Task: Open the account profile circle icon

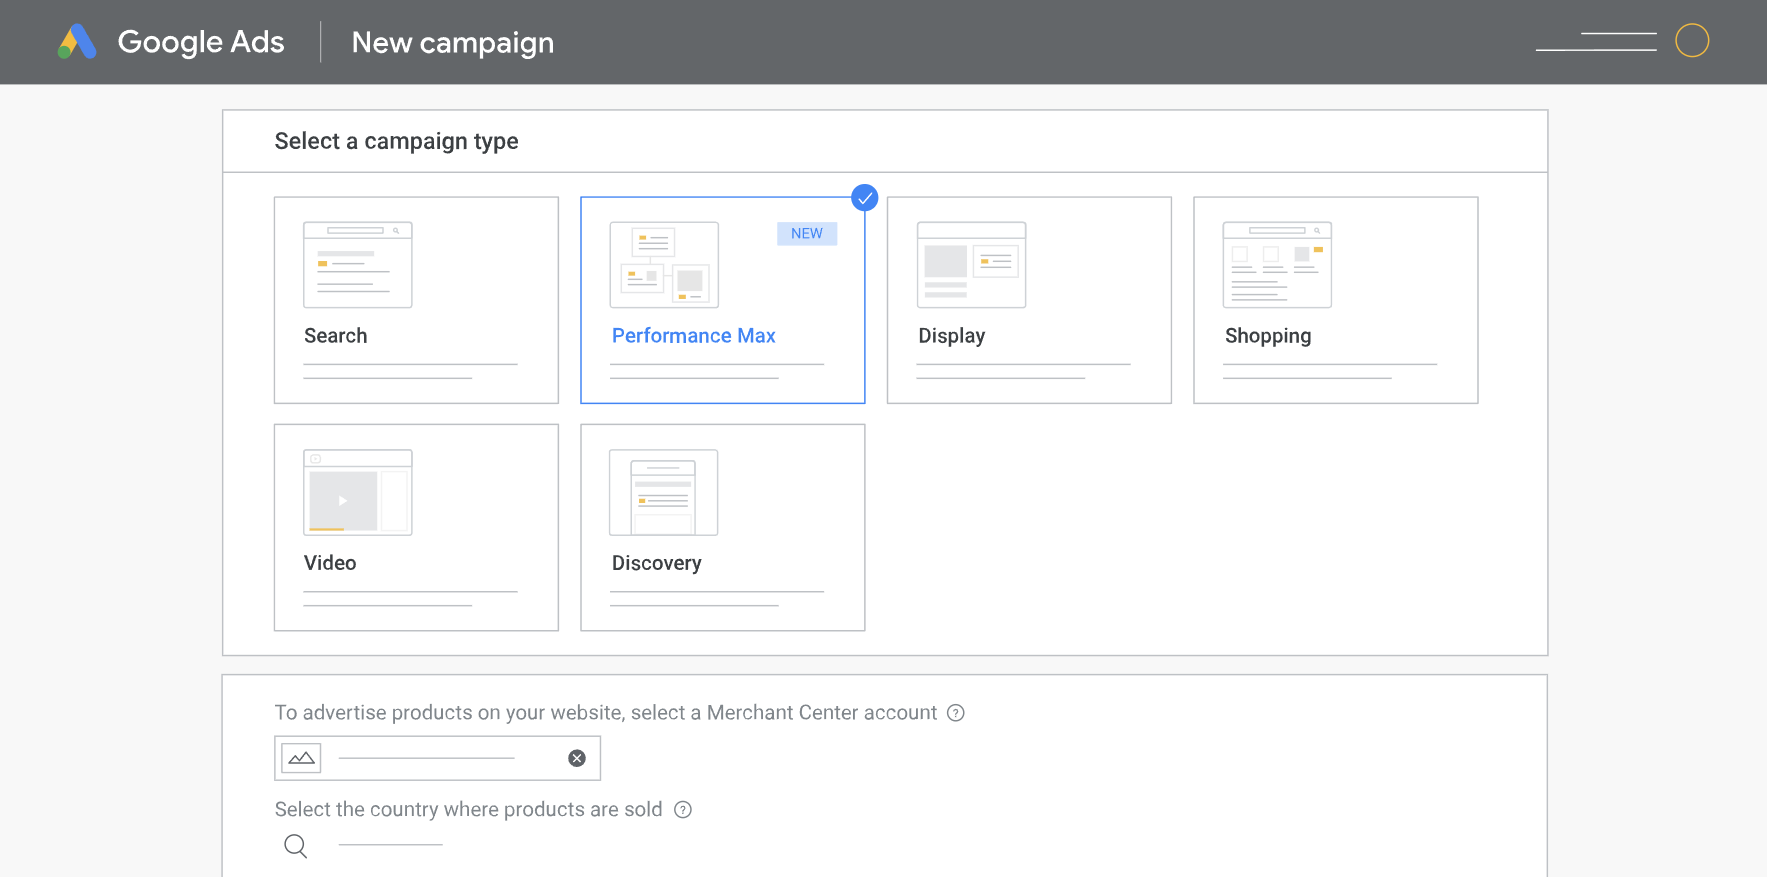Action: [x=1692, y=41]
